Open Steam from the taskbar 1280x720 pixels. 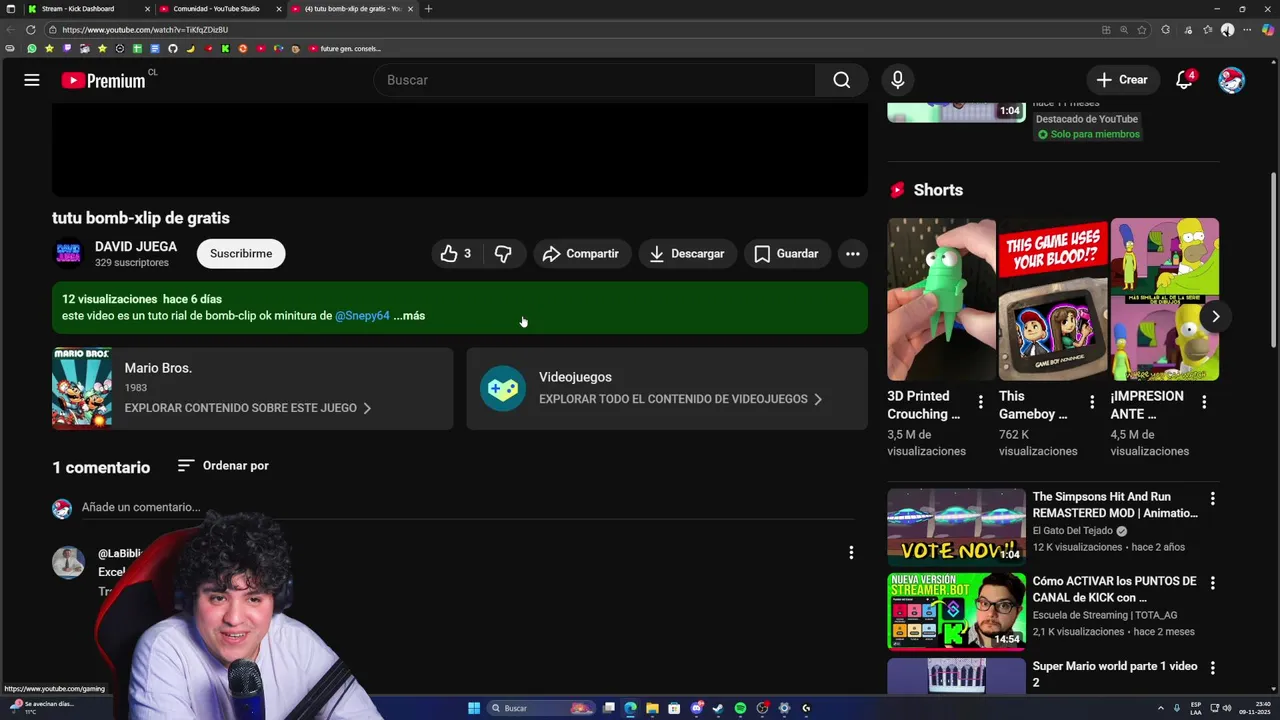(718, 708)
